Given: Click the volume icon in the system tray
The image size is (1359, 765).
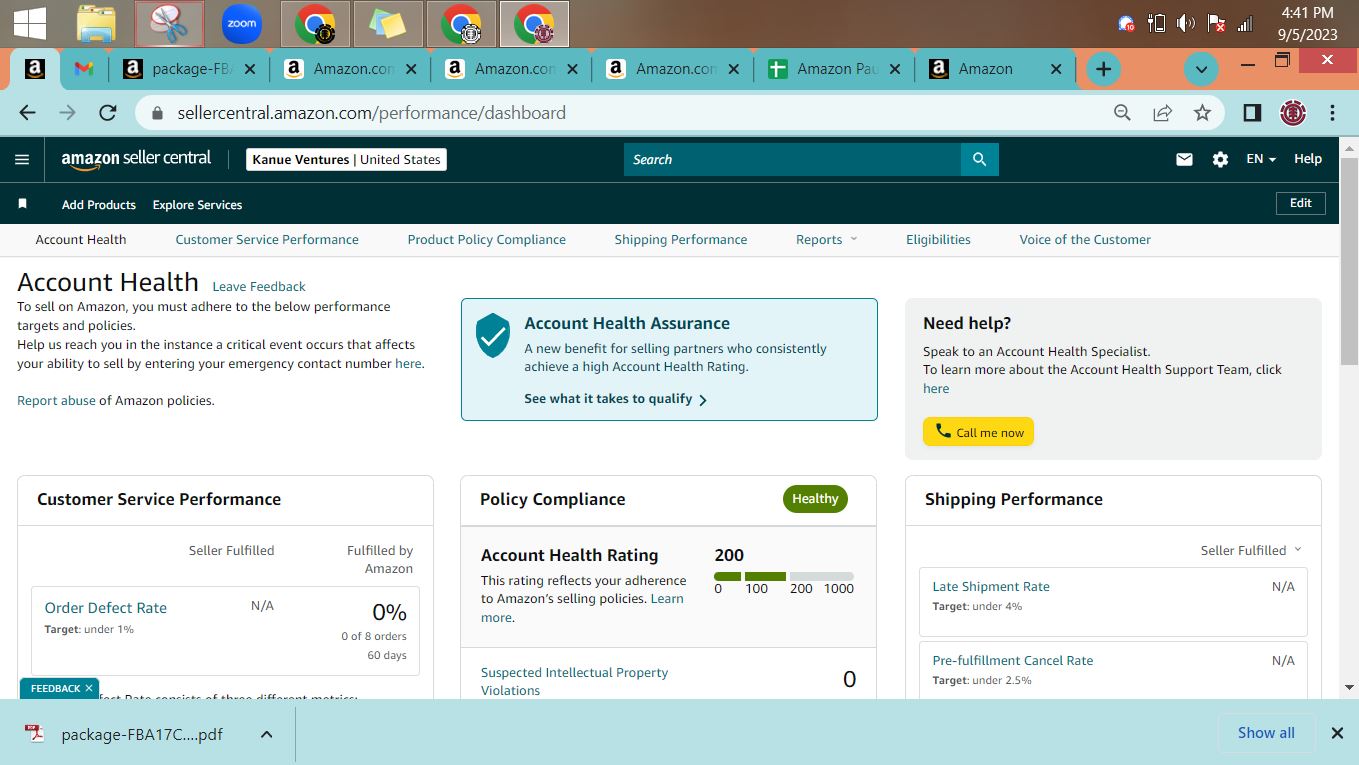Looking at the screenshot, I should [1186, 24].
